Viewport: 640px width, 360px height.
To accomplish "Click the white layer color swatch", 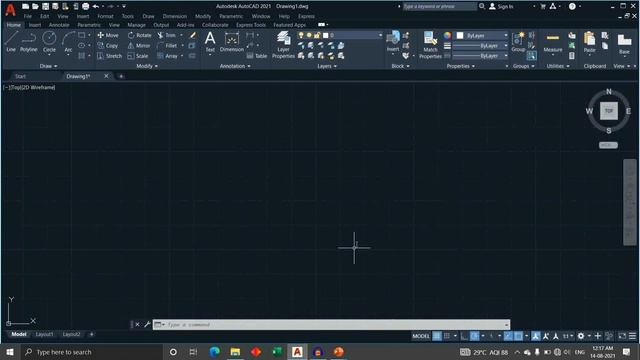I will (x=325, y=35).
